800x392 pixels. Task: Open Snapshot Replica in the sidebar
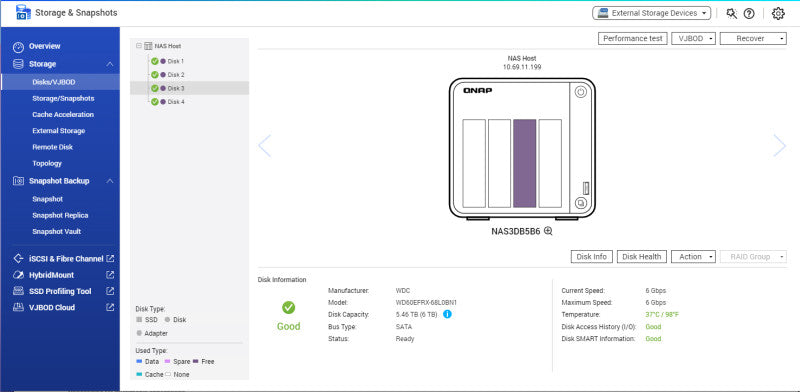(60, 215)
